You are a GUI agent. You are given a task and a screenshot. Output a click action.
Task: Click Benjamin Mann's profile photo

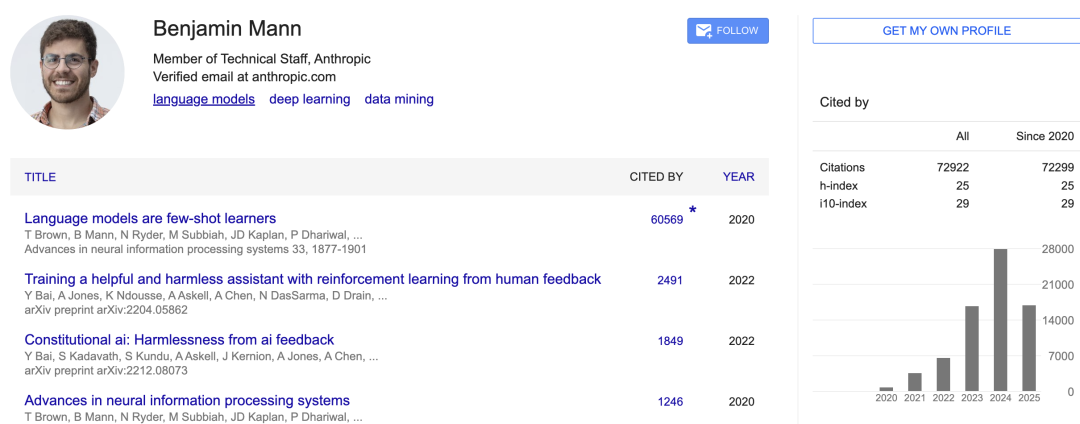[68, 72]
